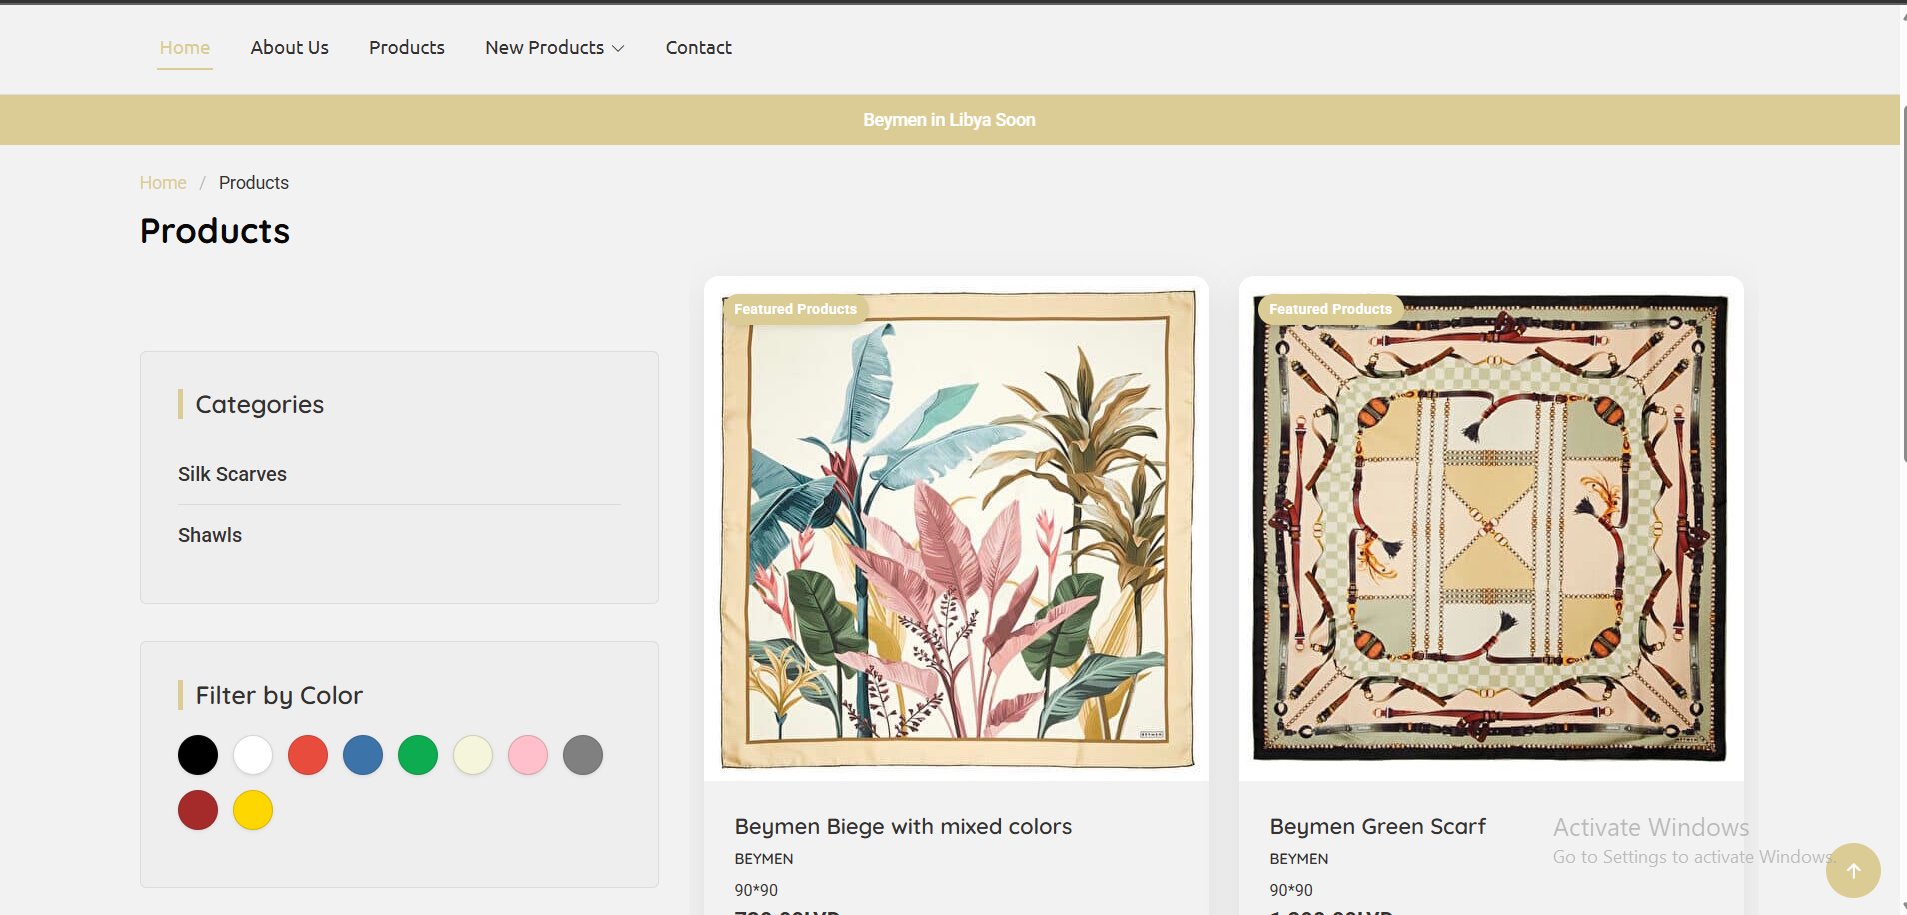This screenshot has width=1907, height=915.
Task: Open the Beymen Biege floral scarf image
Action: (956, 529)
